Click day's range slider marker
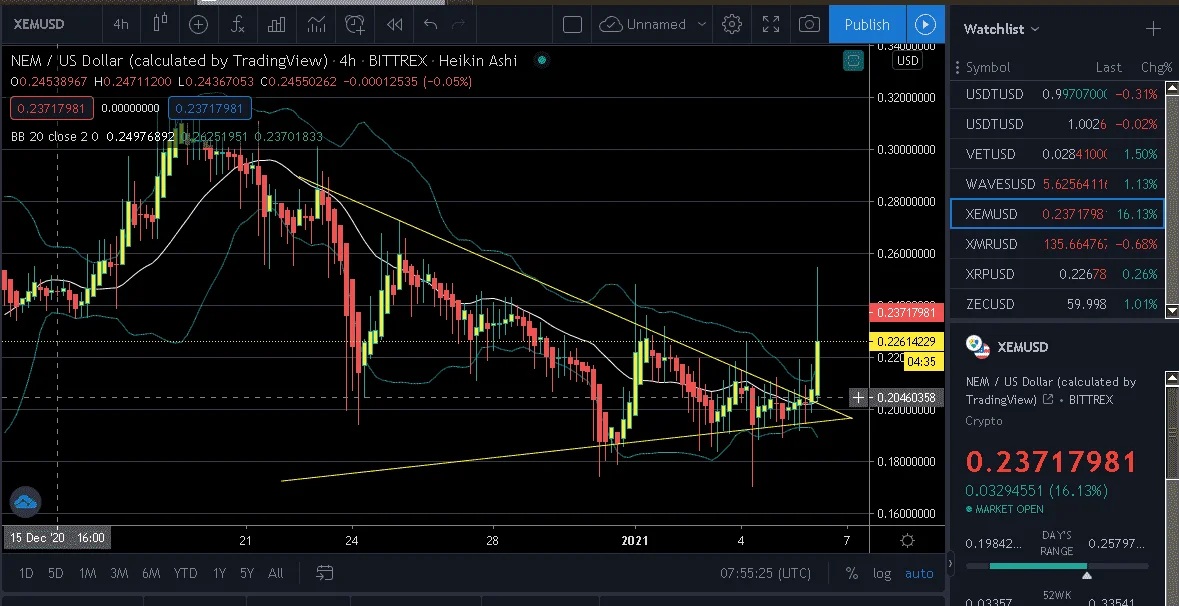 click(x=1087, y=575)
